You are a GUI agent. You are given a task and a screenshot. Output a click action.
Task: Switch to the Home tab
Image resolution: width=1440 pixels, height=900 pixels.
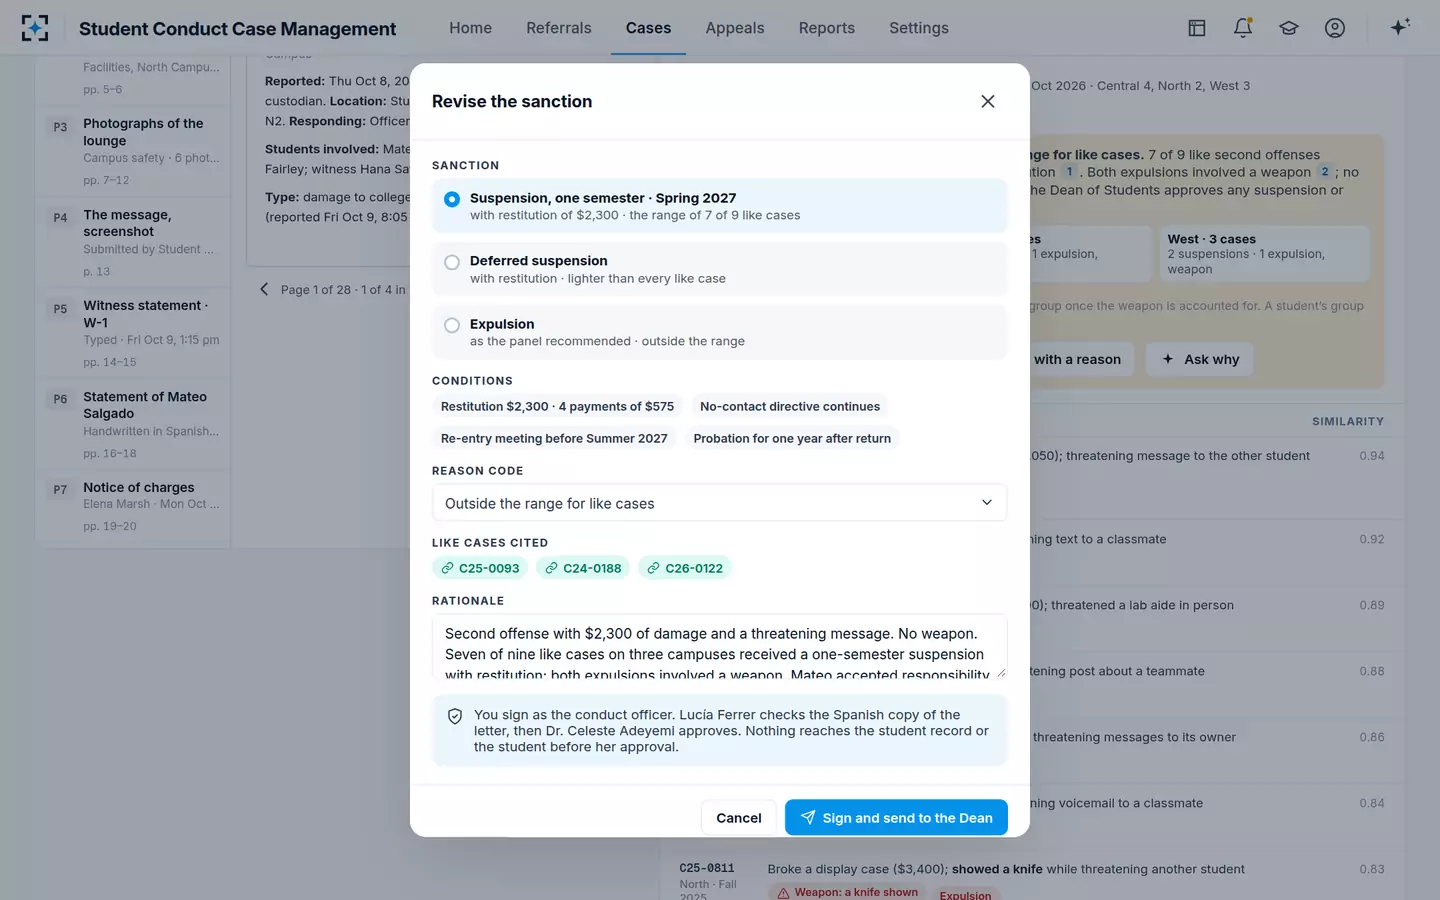pos(470,28)
